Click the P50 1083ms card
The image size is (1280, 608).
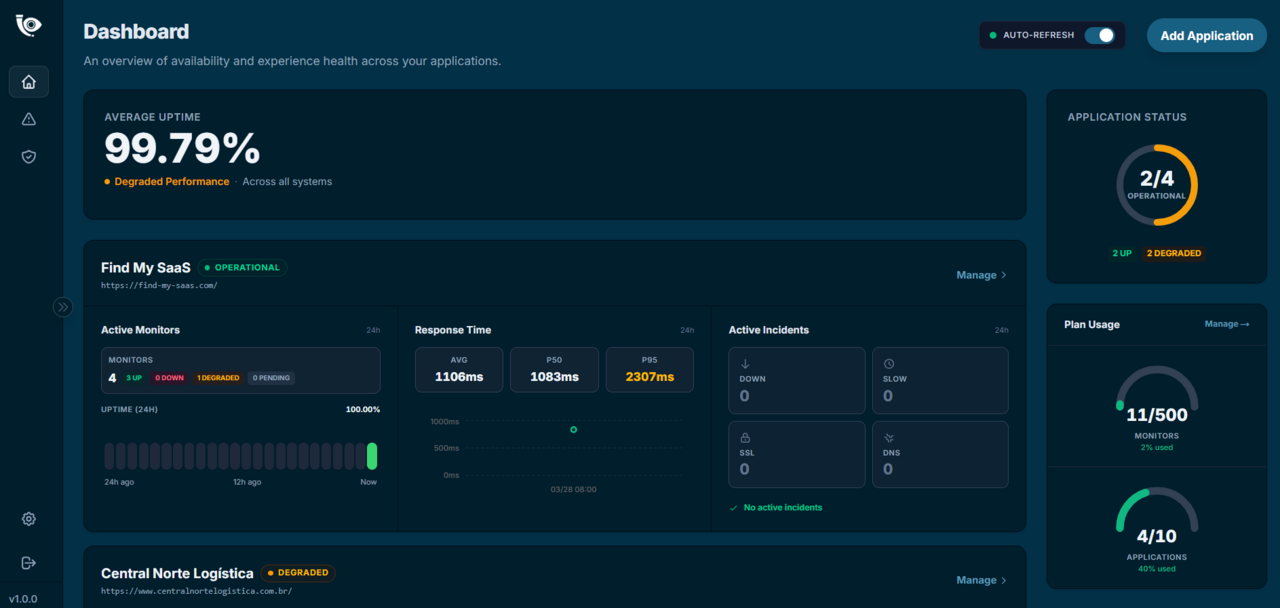pos(554,370)
